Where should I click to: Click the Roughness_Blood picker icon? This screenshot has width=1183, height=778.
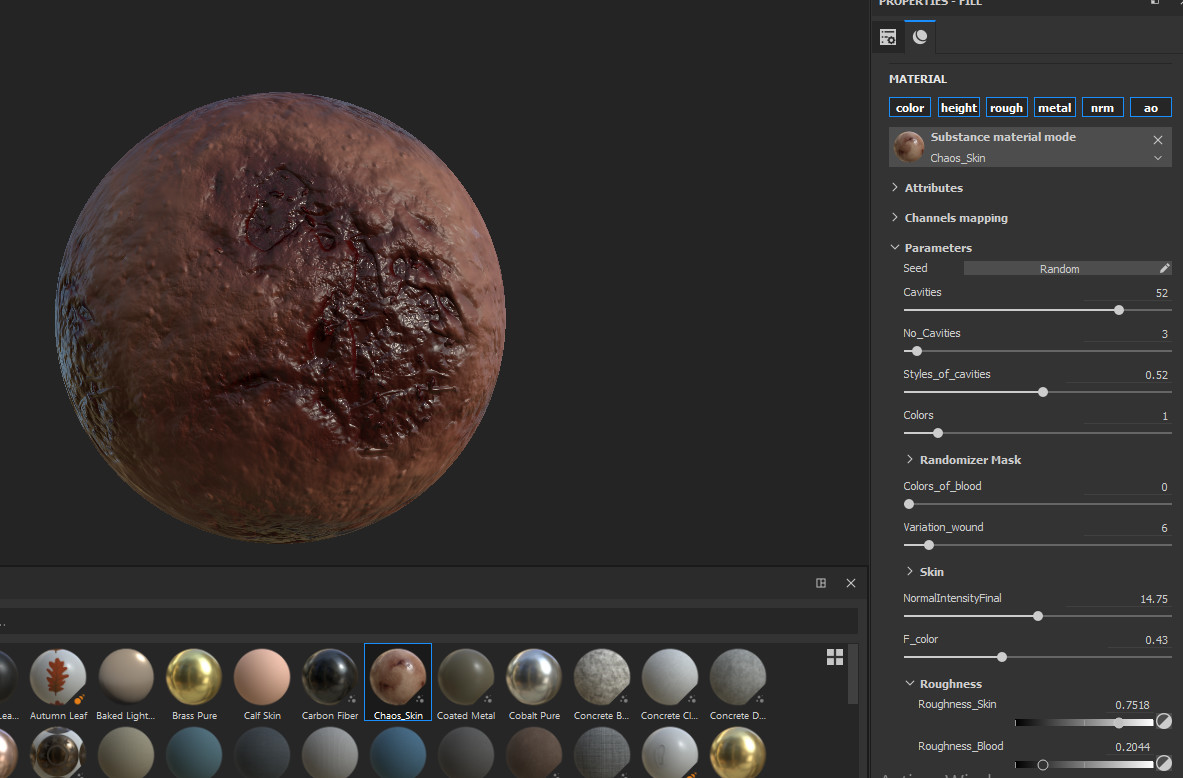tap(1164, 764)
